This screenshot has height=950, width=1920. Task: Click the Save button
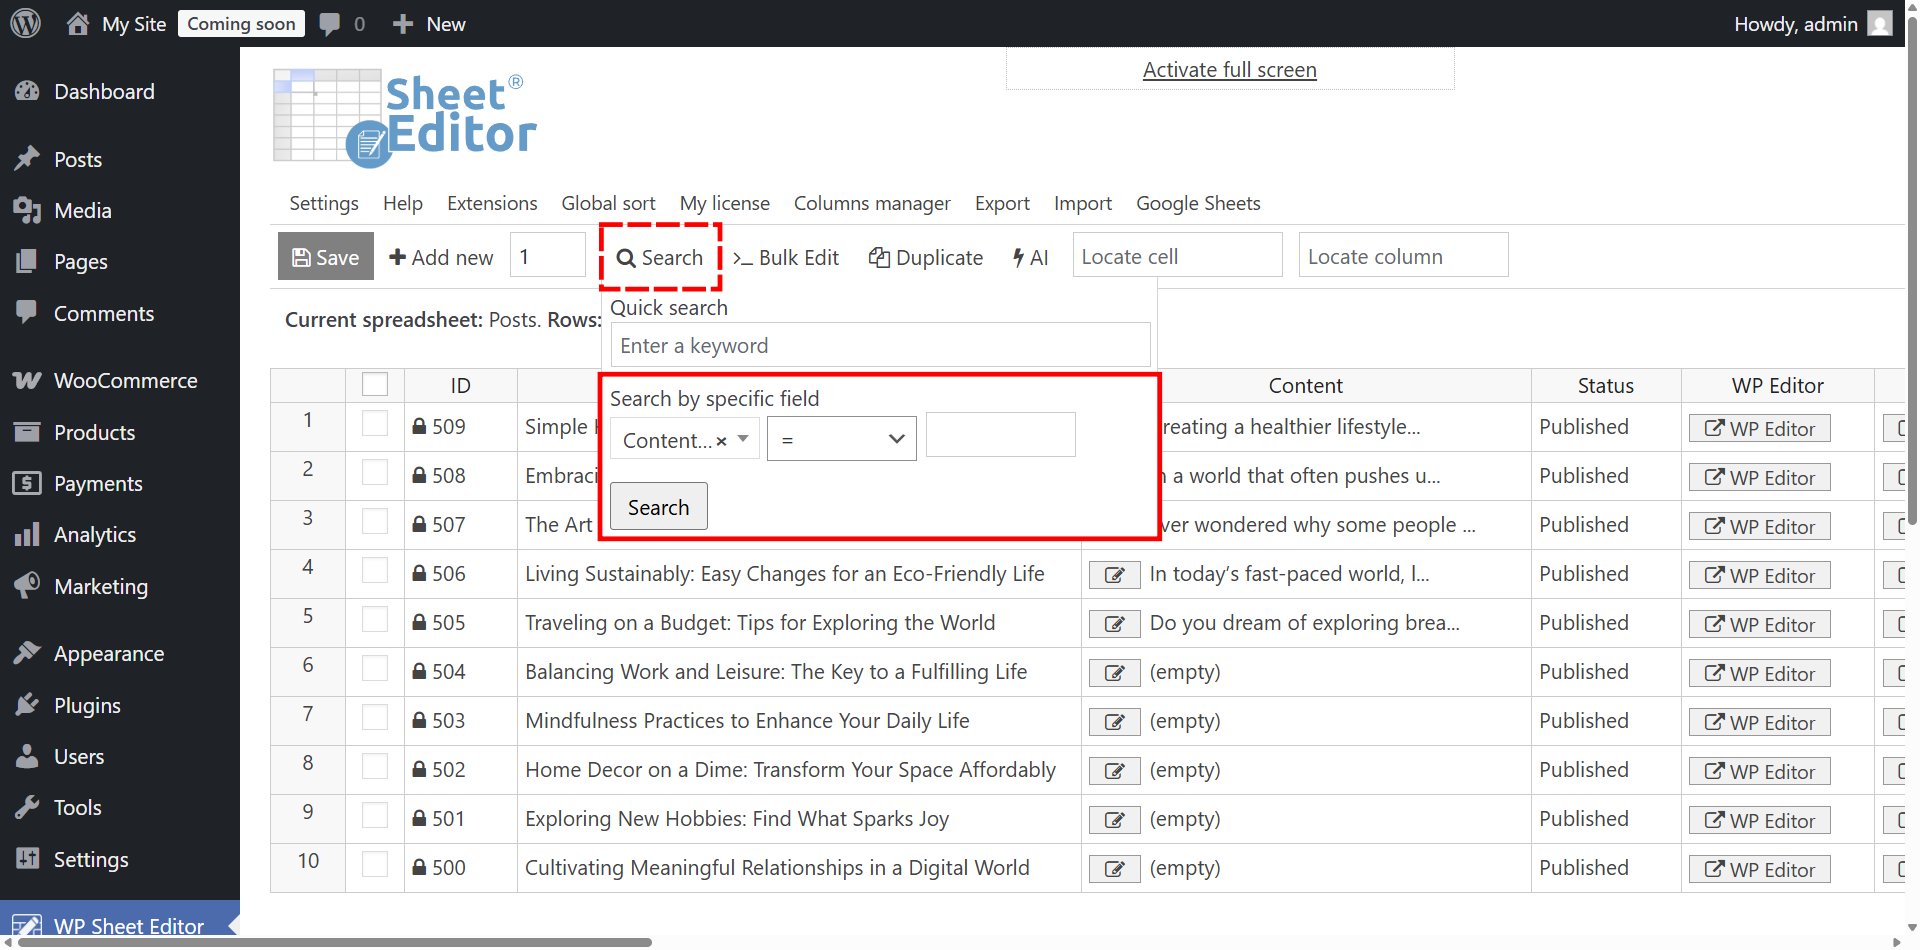pyautogui.click(x=326, y=256)
